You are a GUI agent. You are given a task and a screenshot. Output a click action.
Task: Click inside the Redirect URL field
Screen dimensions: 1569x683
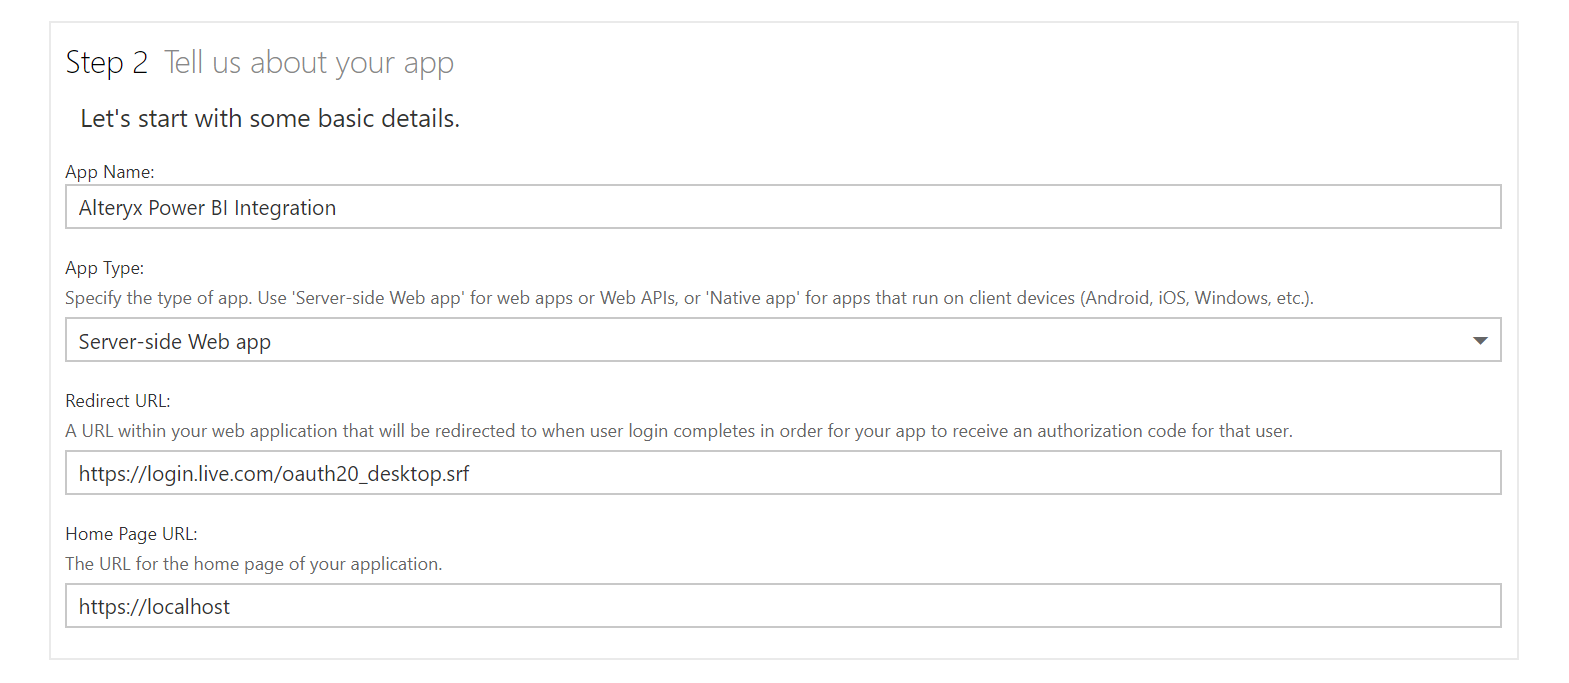pyautogui.click(x=782, y=472)
